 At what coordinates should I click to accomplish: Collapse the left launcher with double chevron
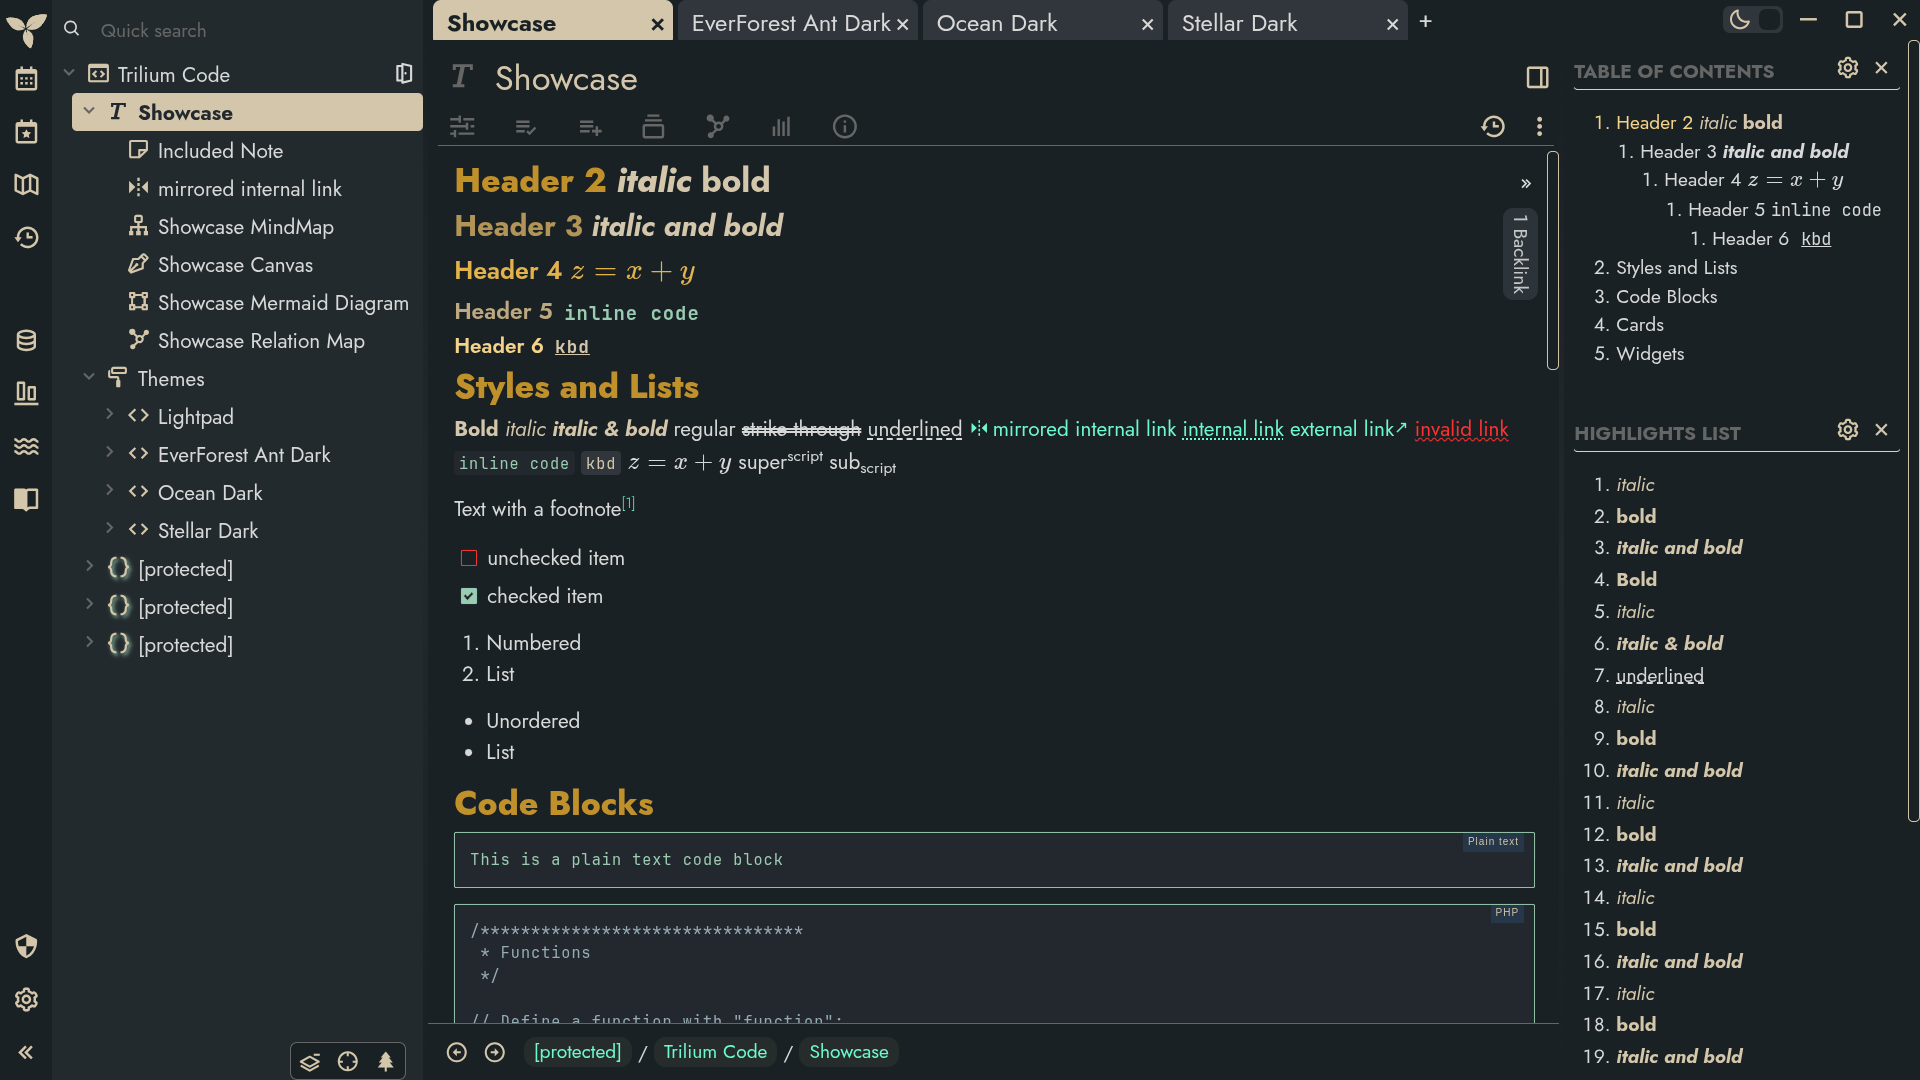[26, 1052]
